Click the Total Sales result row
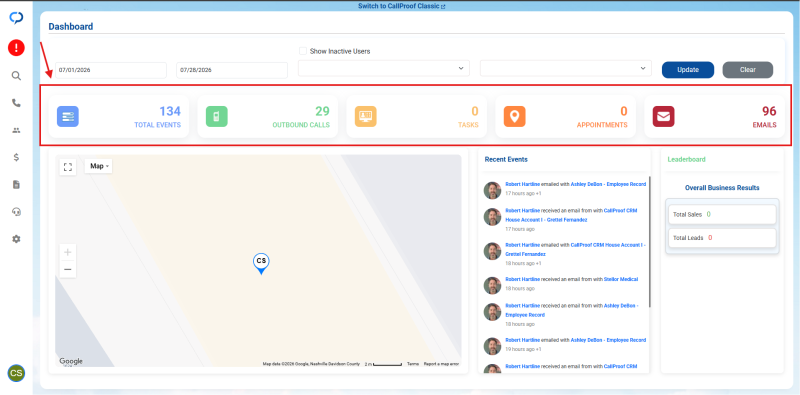The width and height of the screenshot is (800, 395). 722,214
